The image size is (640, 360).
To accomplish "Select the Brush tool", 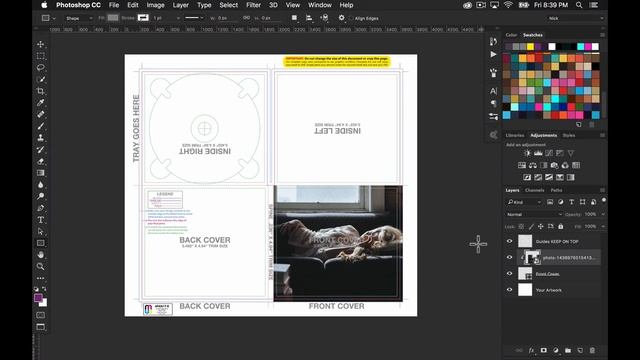I will coord(40,126).
